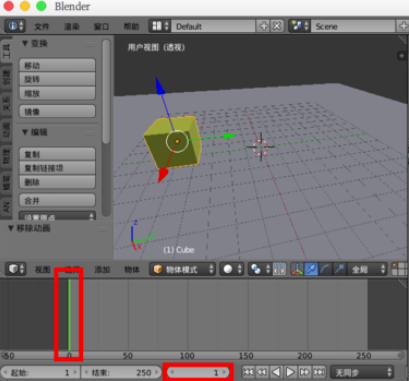
Task: Jump to the timeline start frame
Action: coord(248,372)
